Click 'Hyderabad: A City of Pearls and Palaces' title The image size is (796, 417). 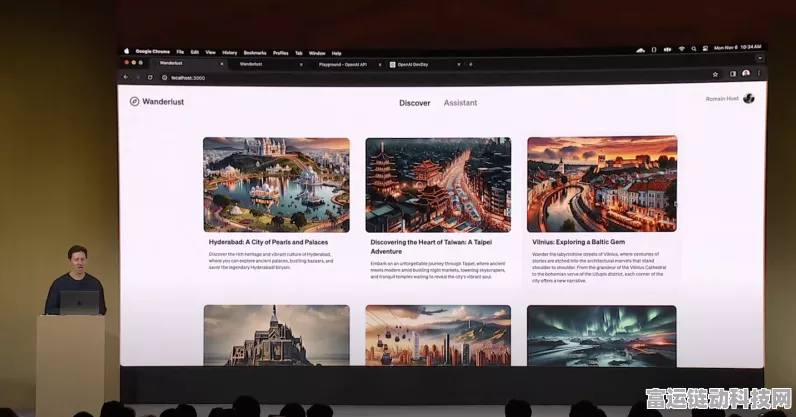point(268,242)
